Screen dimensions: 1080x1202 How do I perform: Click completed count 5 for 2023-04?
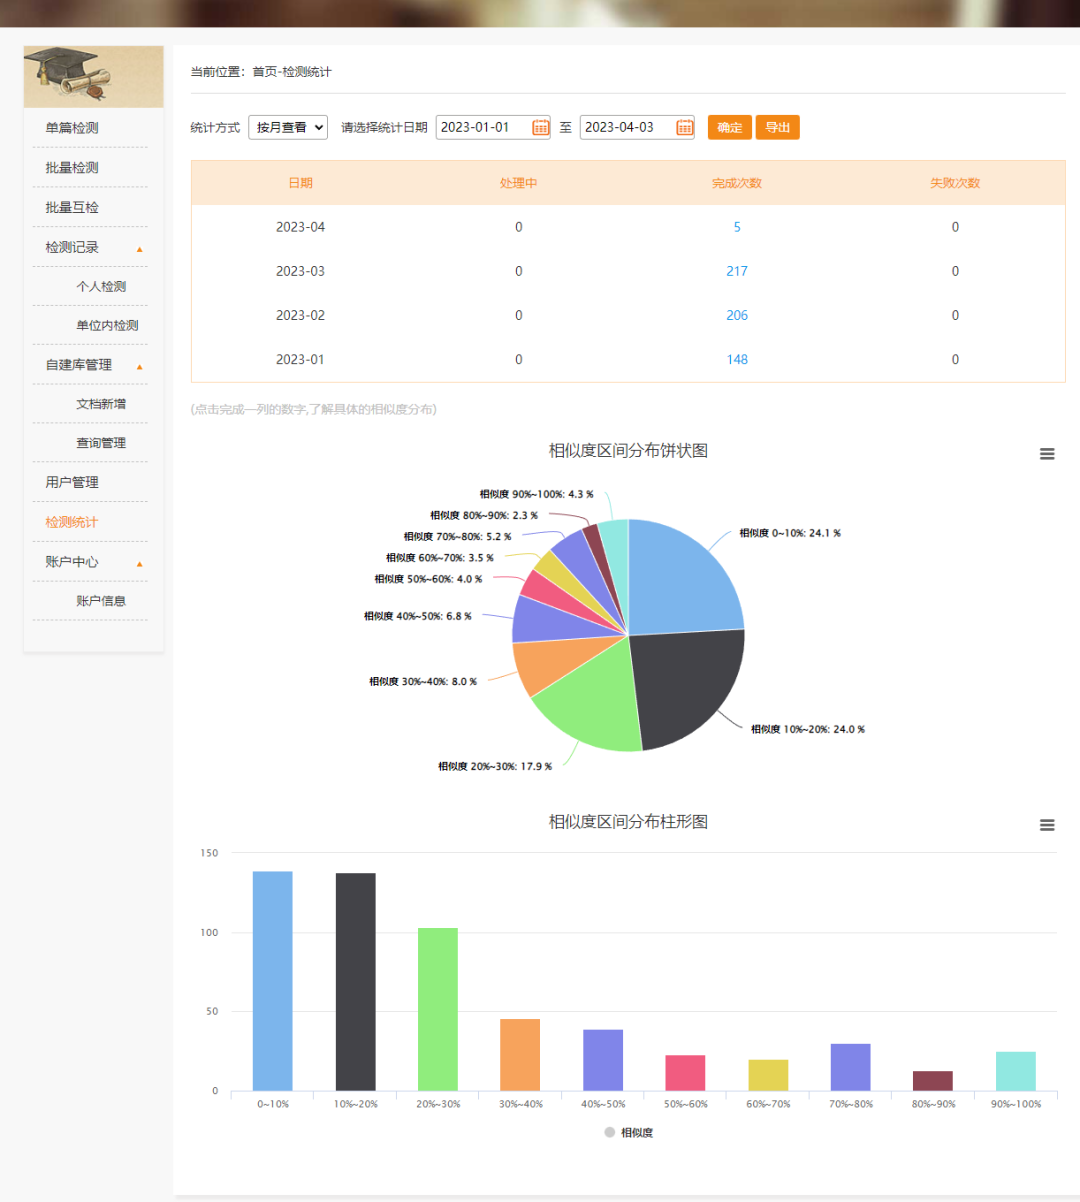click(x=737, y=227)
